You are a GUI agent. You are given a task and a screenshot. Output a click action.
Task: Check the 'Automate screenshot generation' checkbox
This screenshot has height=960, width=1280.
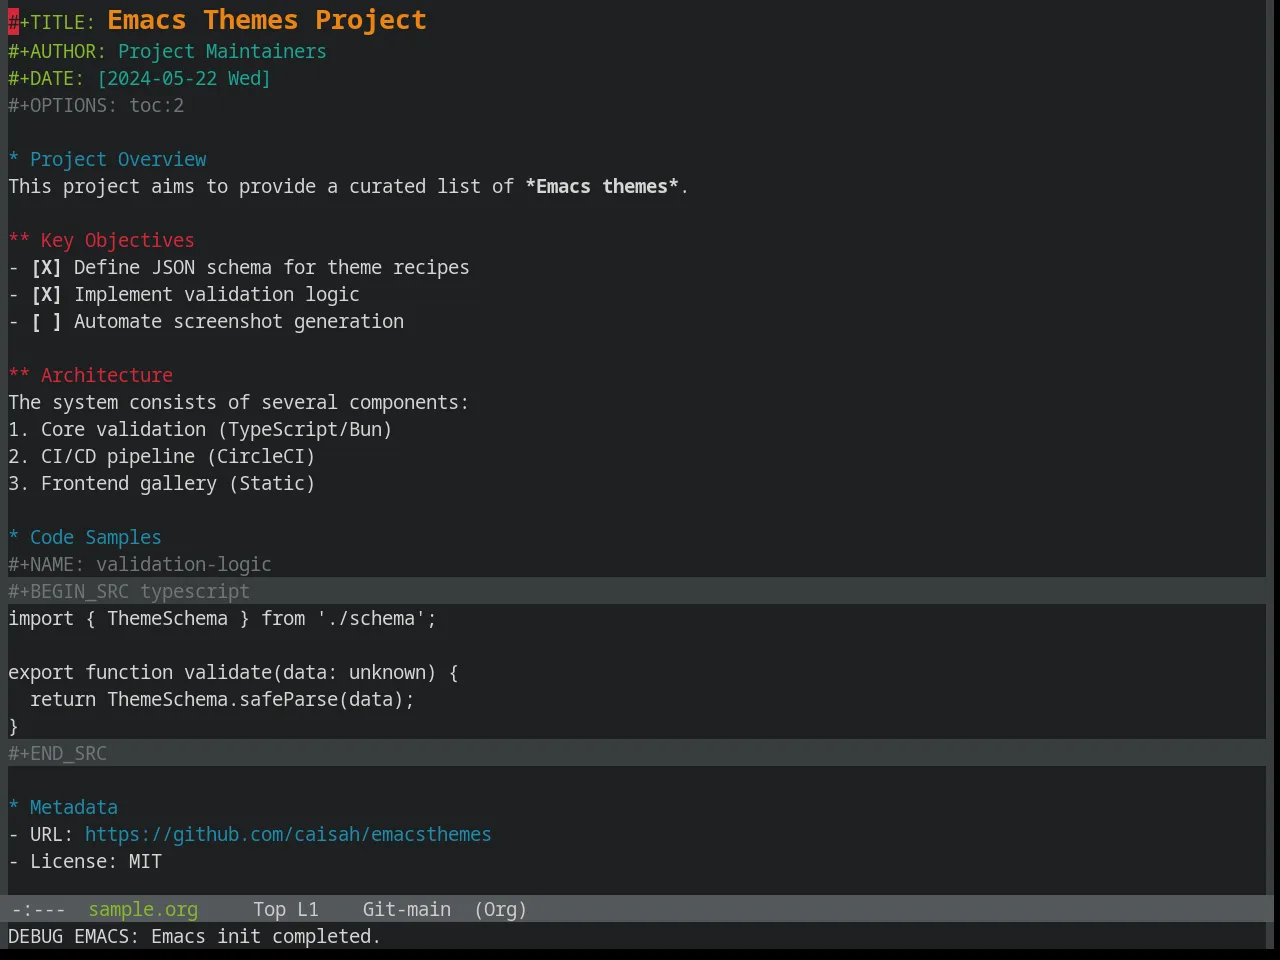tap(46, 322)
